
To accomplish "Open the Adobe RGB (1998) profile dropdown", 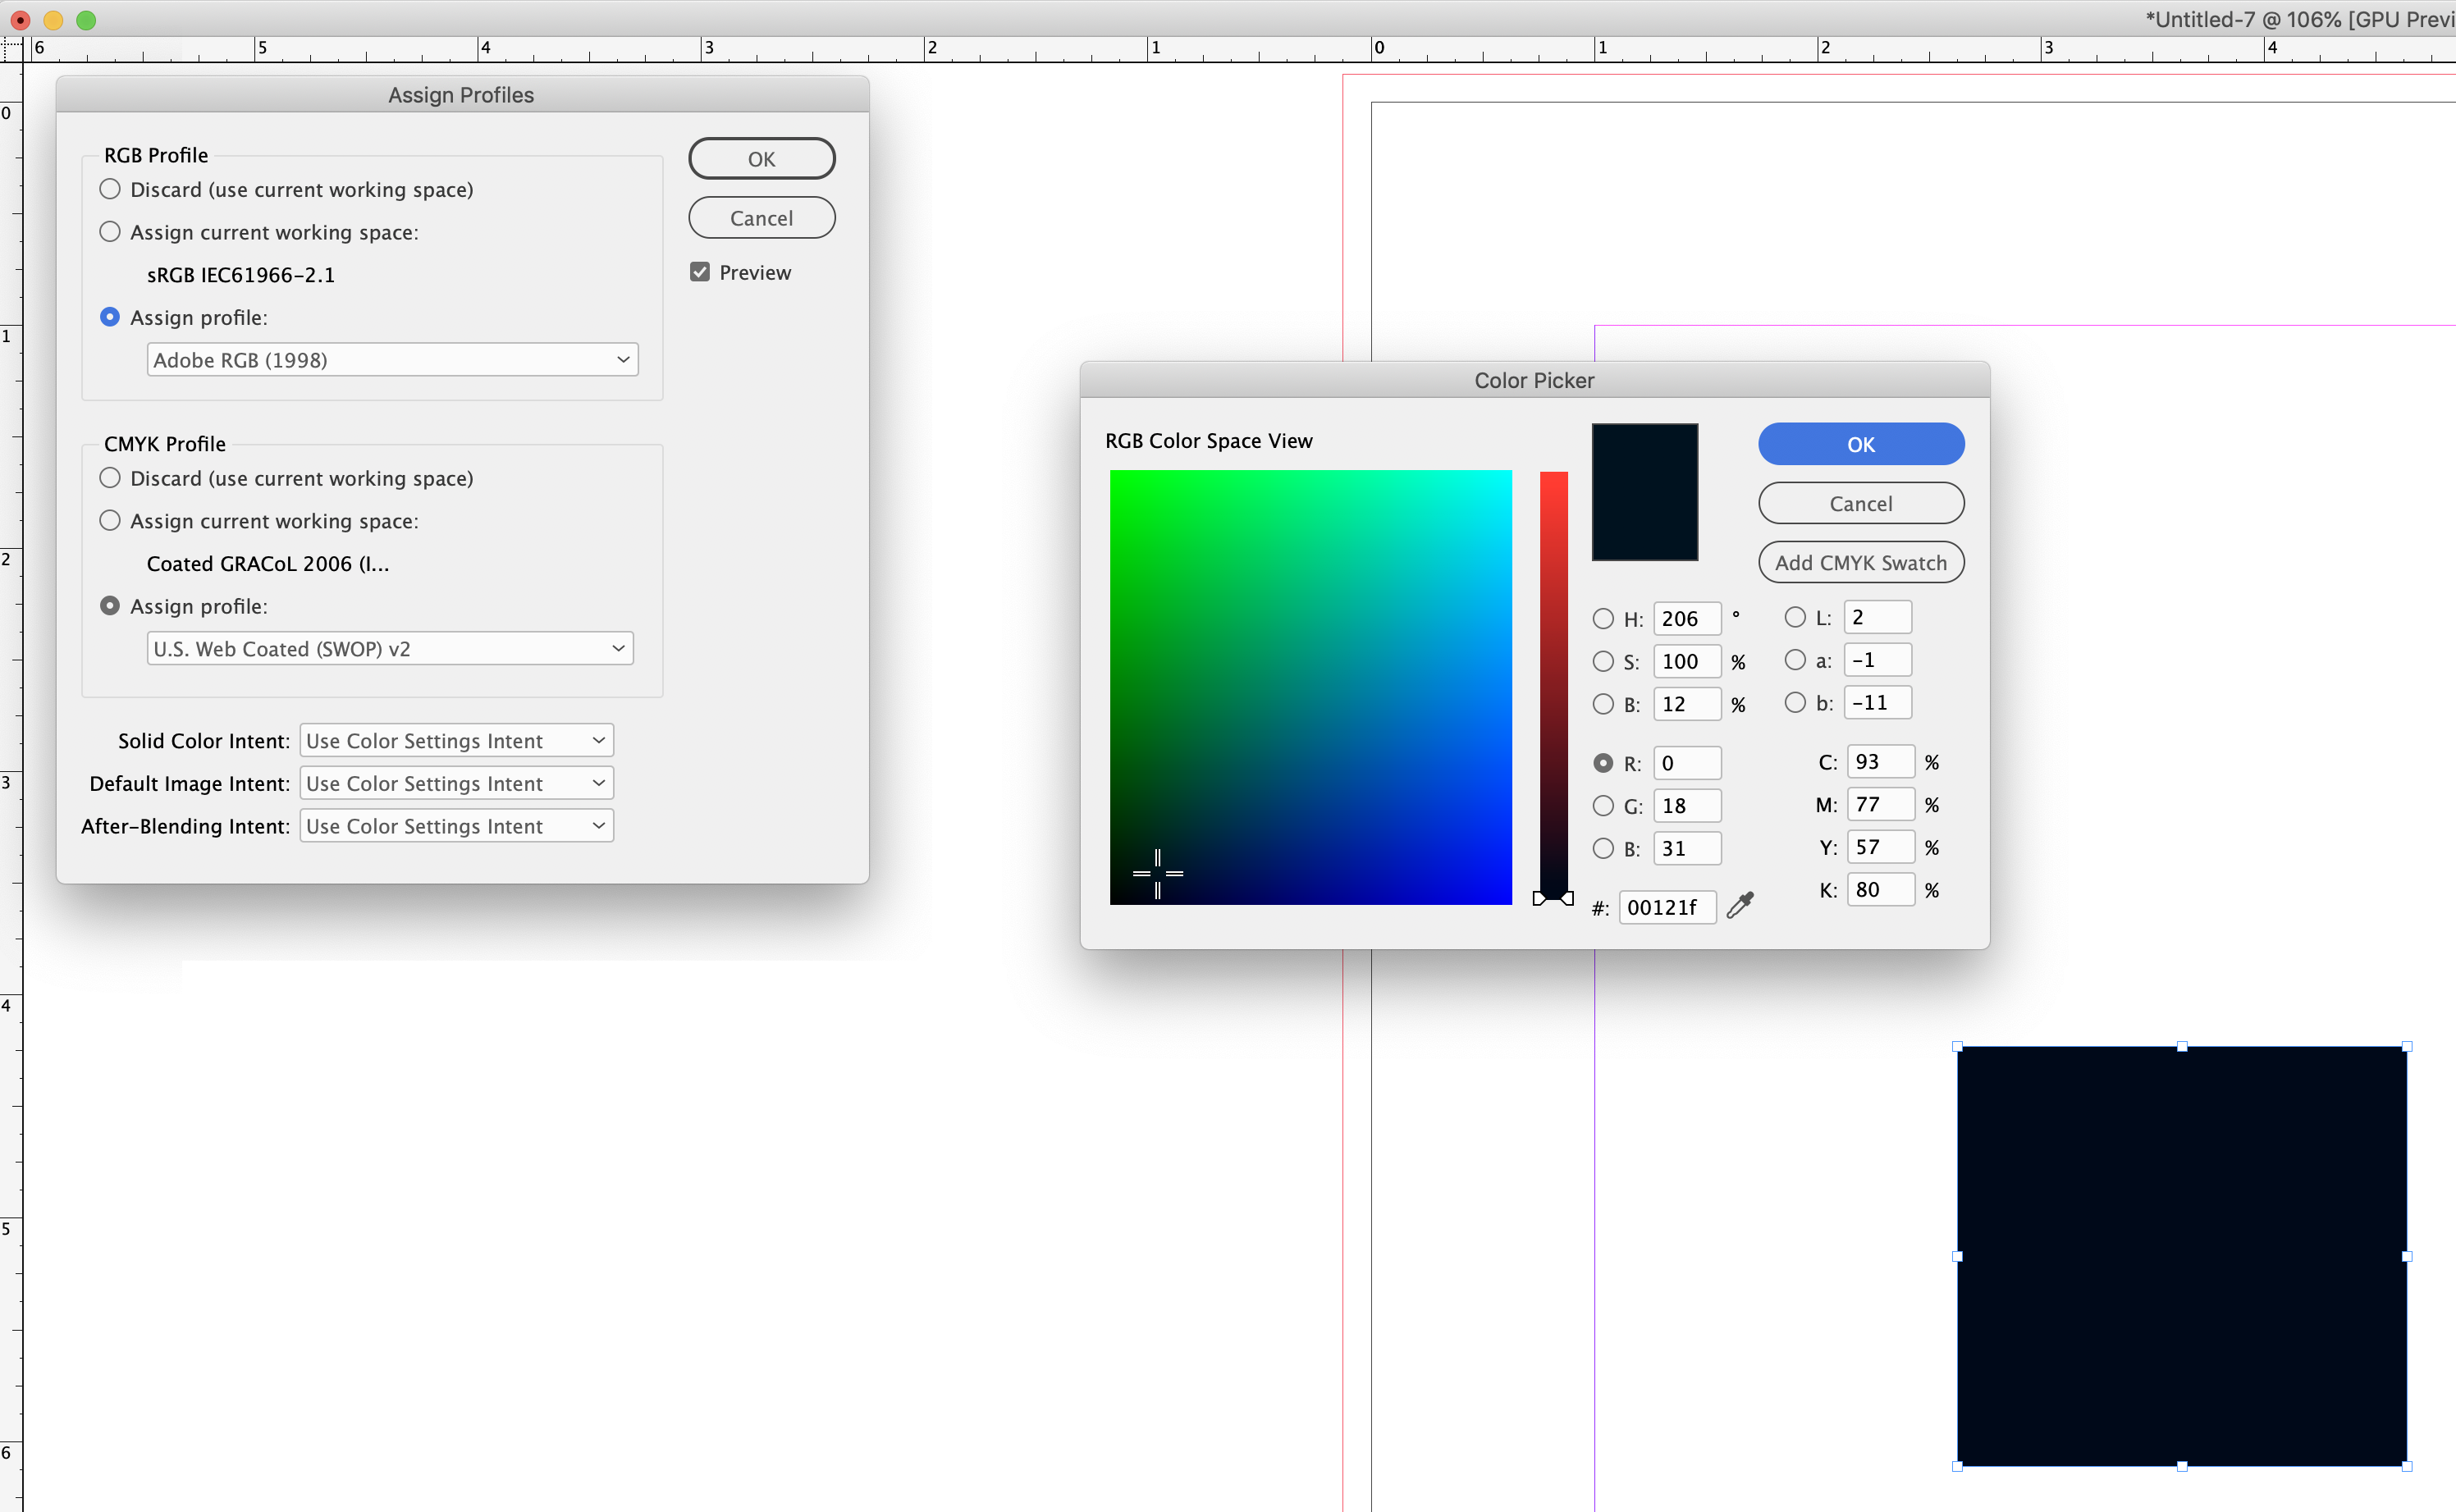I will pyautogui.click(x=391, y=359).
